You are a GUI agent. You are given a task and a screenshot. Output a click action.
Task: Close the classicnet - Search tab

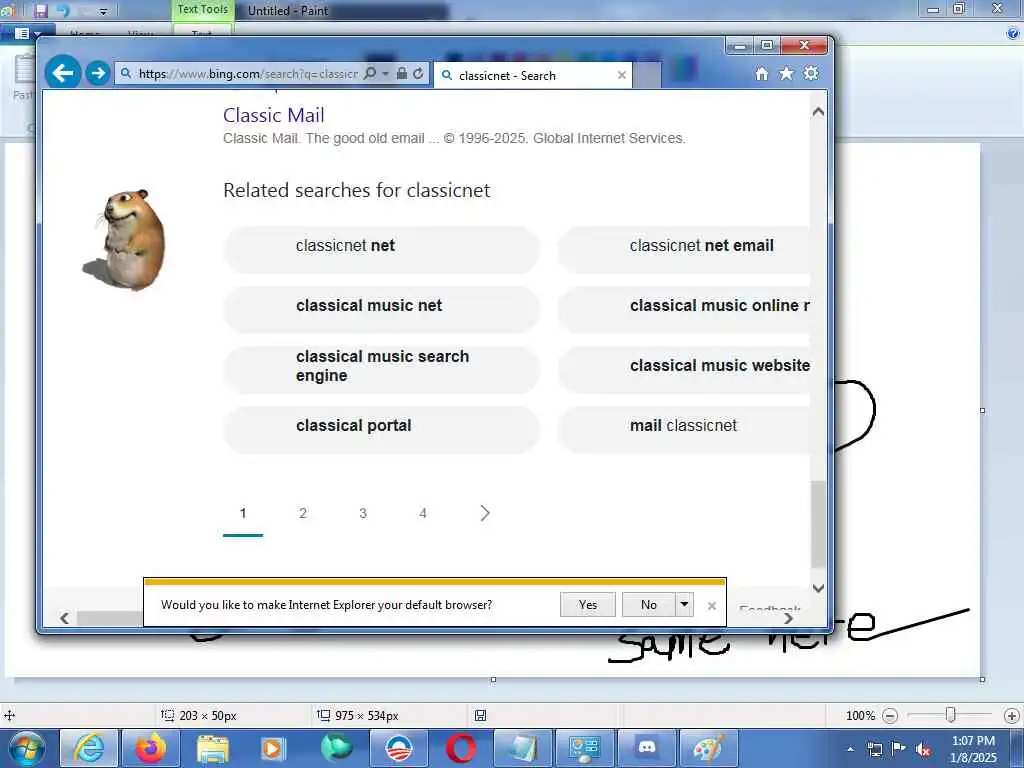click(622, 75)
